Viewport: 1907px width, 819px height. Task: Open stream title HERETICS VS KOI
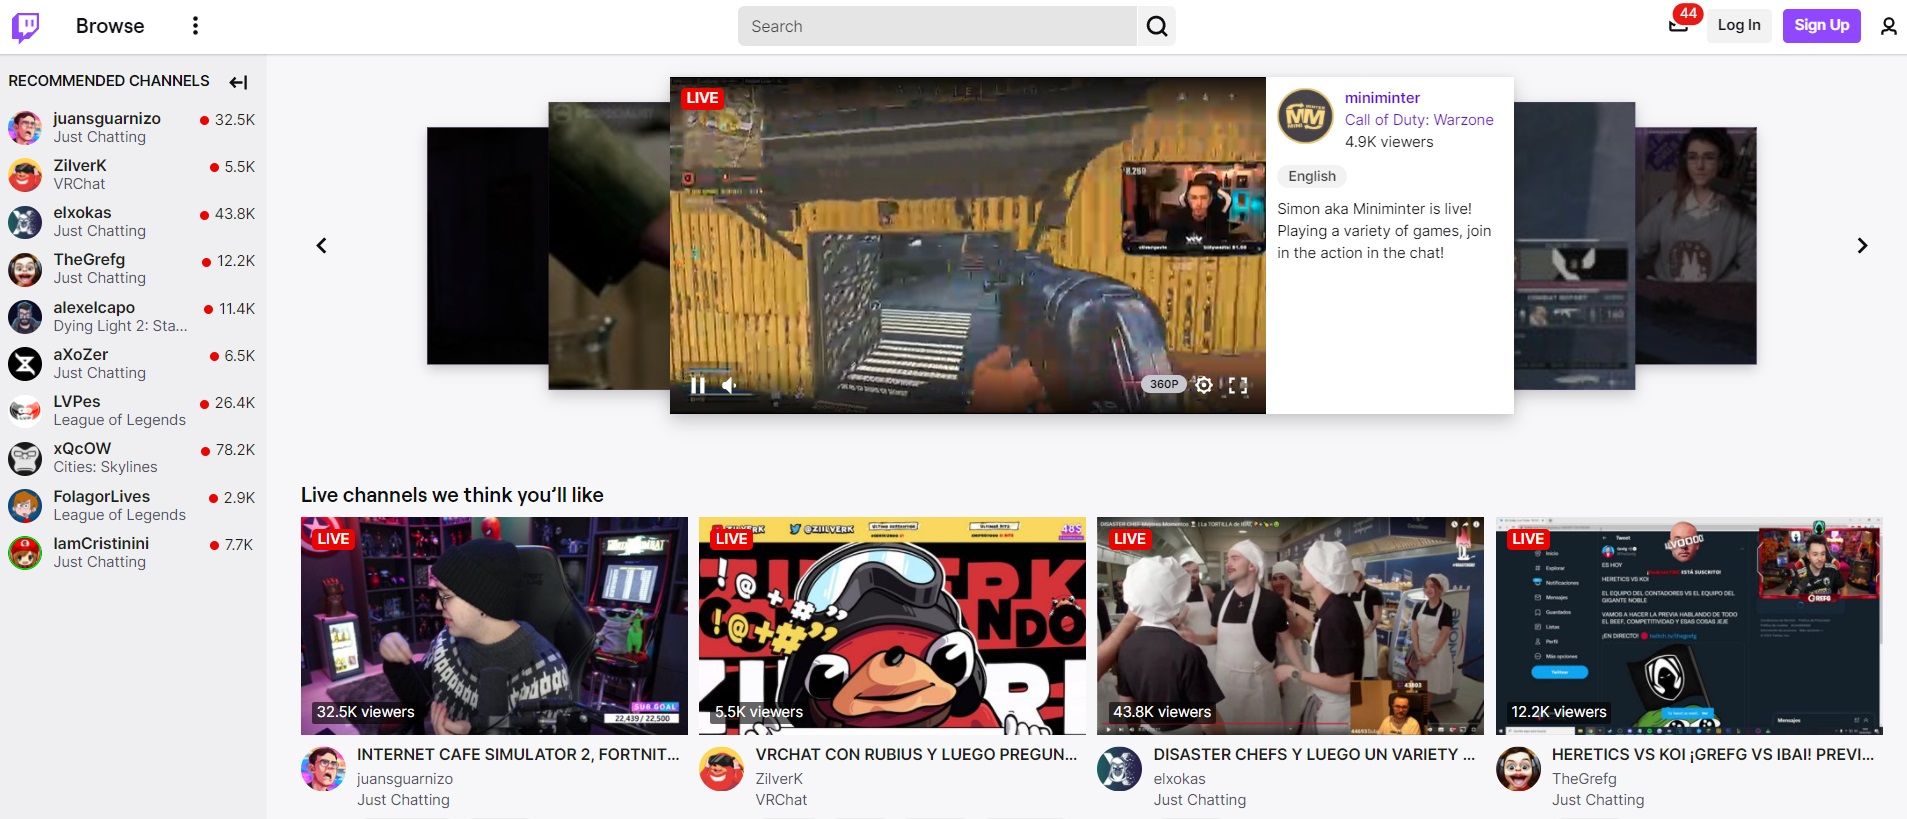[x=1713, y=755]
